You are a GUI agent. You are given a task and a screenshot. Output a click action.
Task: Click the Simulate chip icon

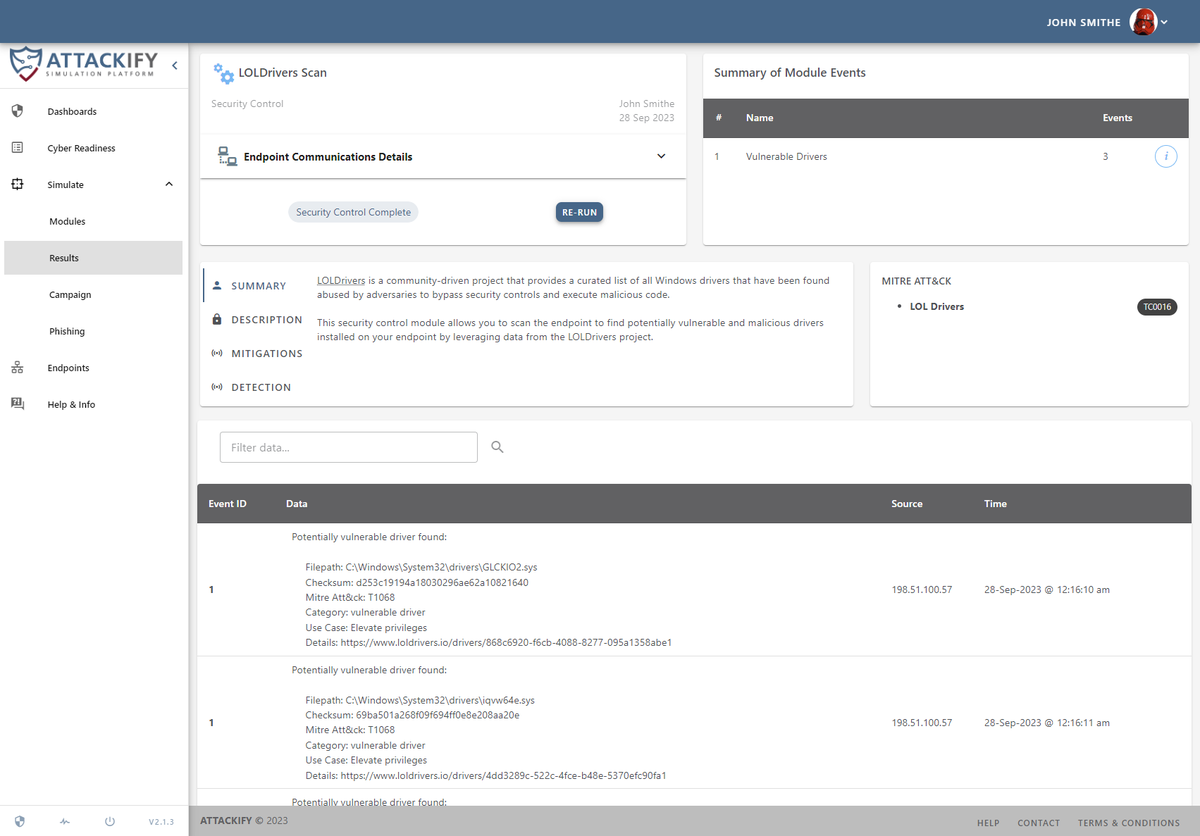17,184
